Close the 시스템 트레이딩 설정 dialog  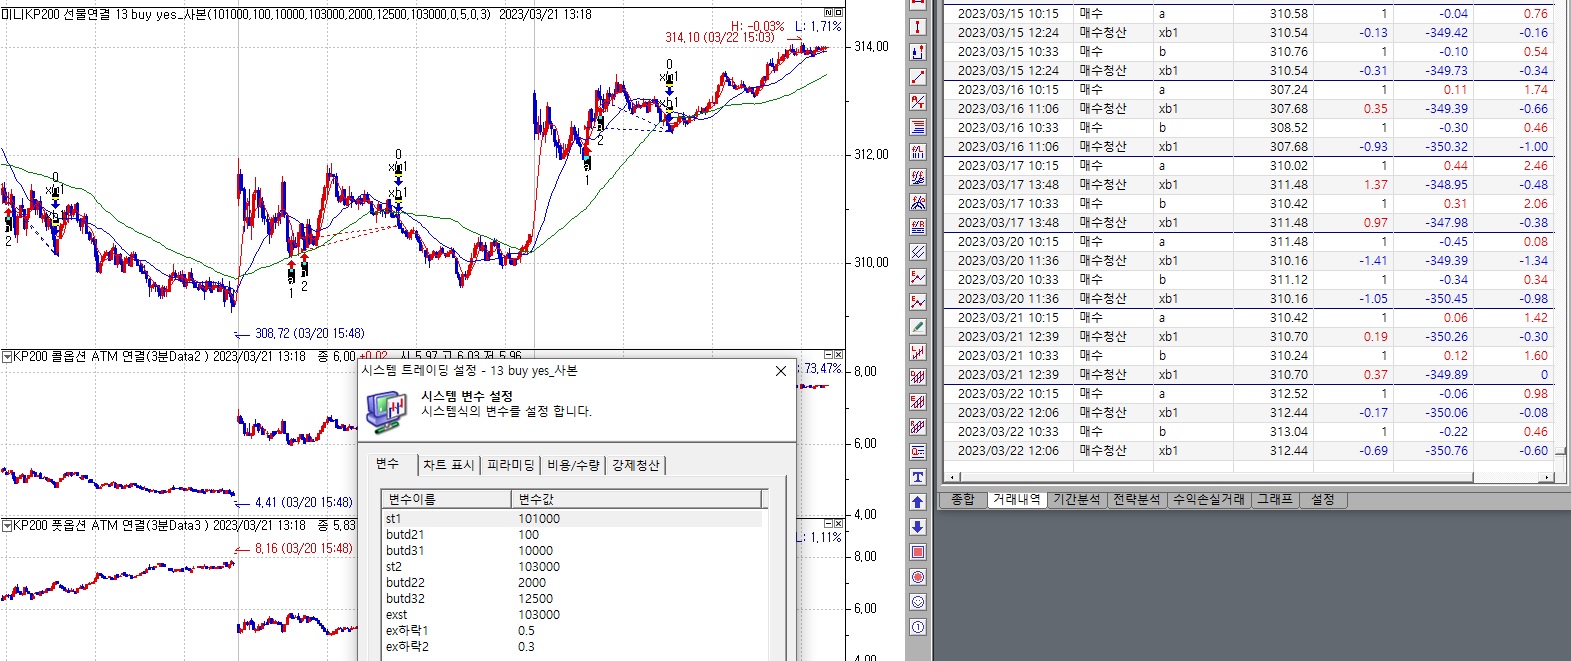[781, 371]
